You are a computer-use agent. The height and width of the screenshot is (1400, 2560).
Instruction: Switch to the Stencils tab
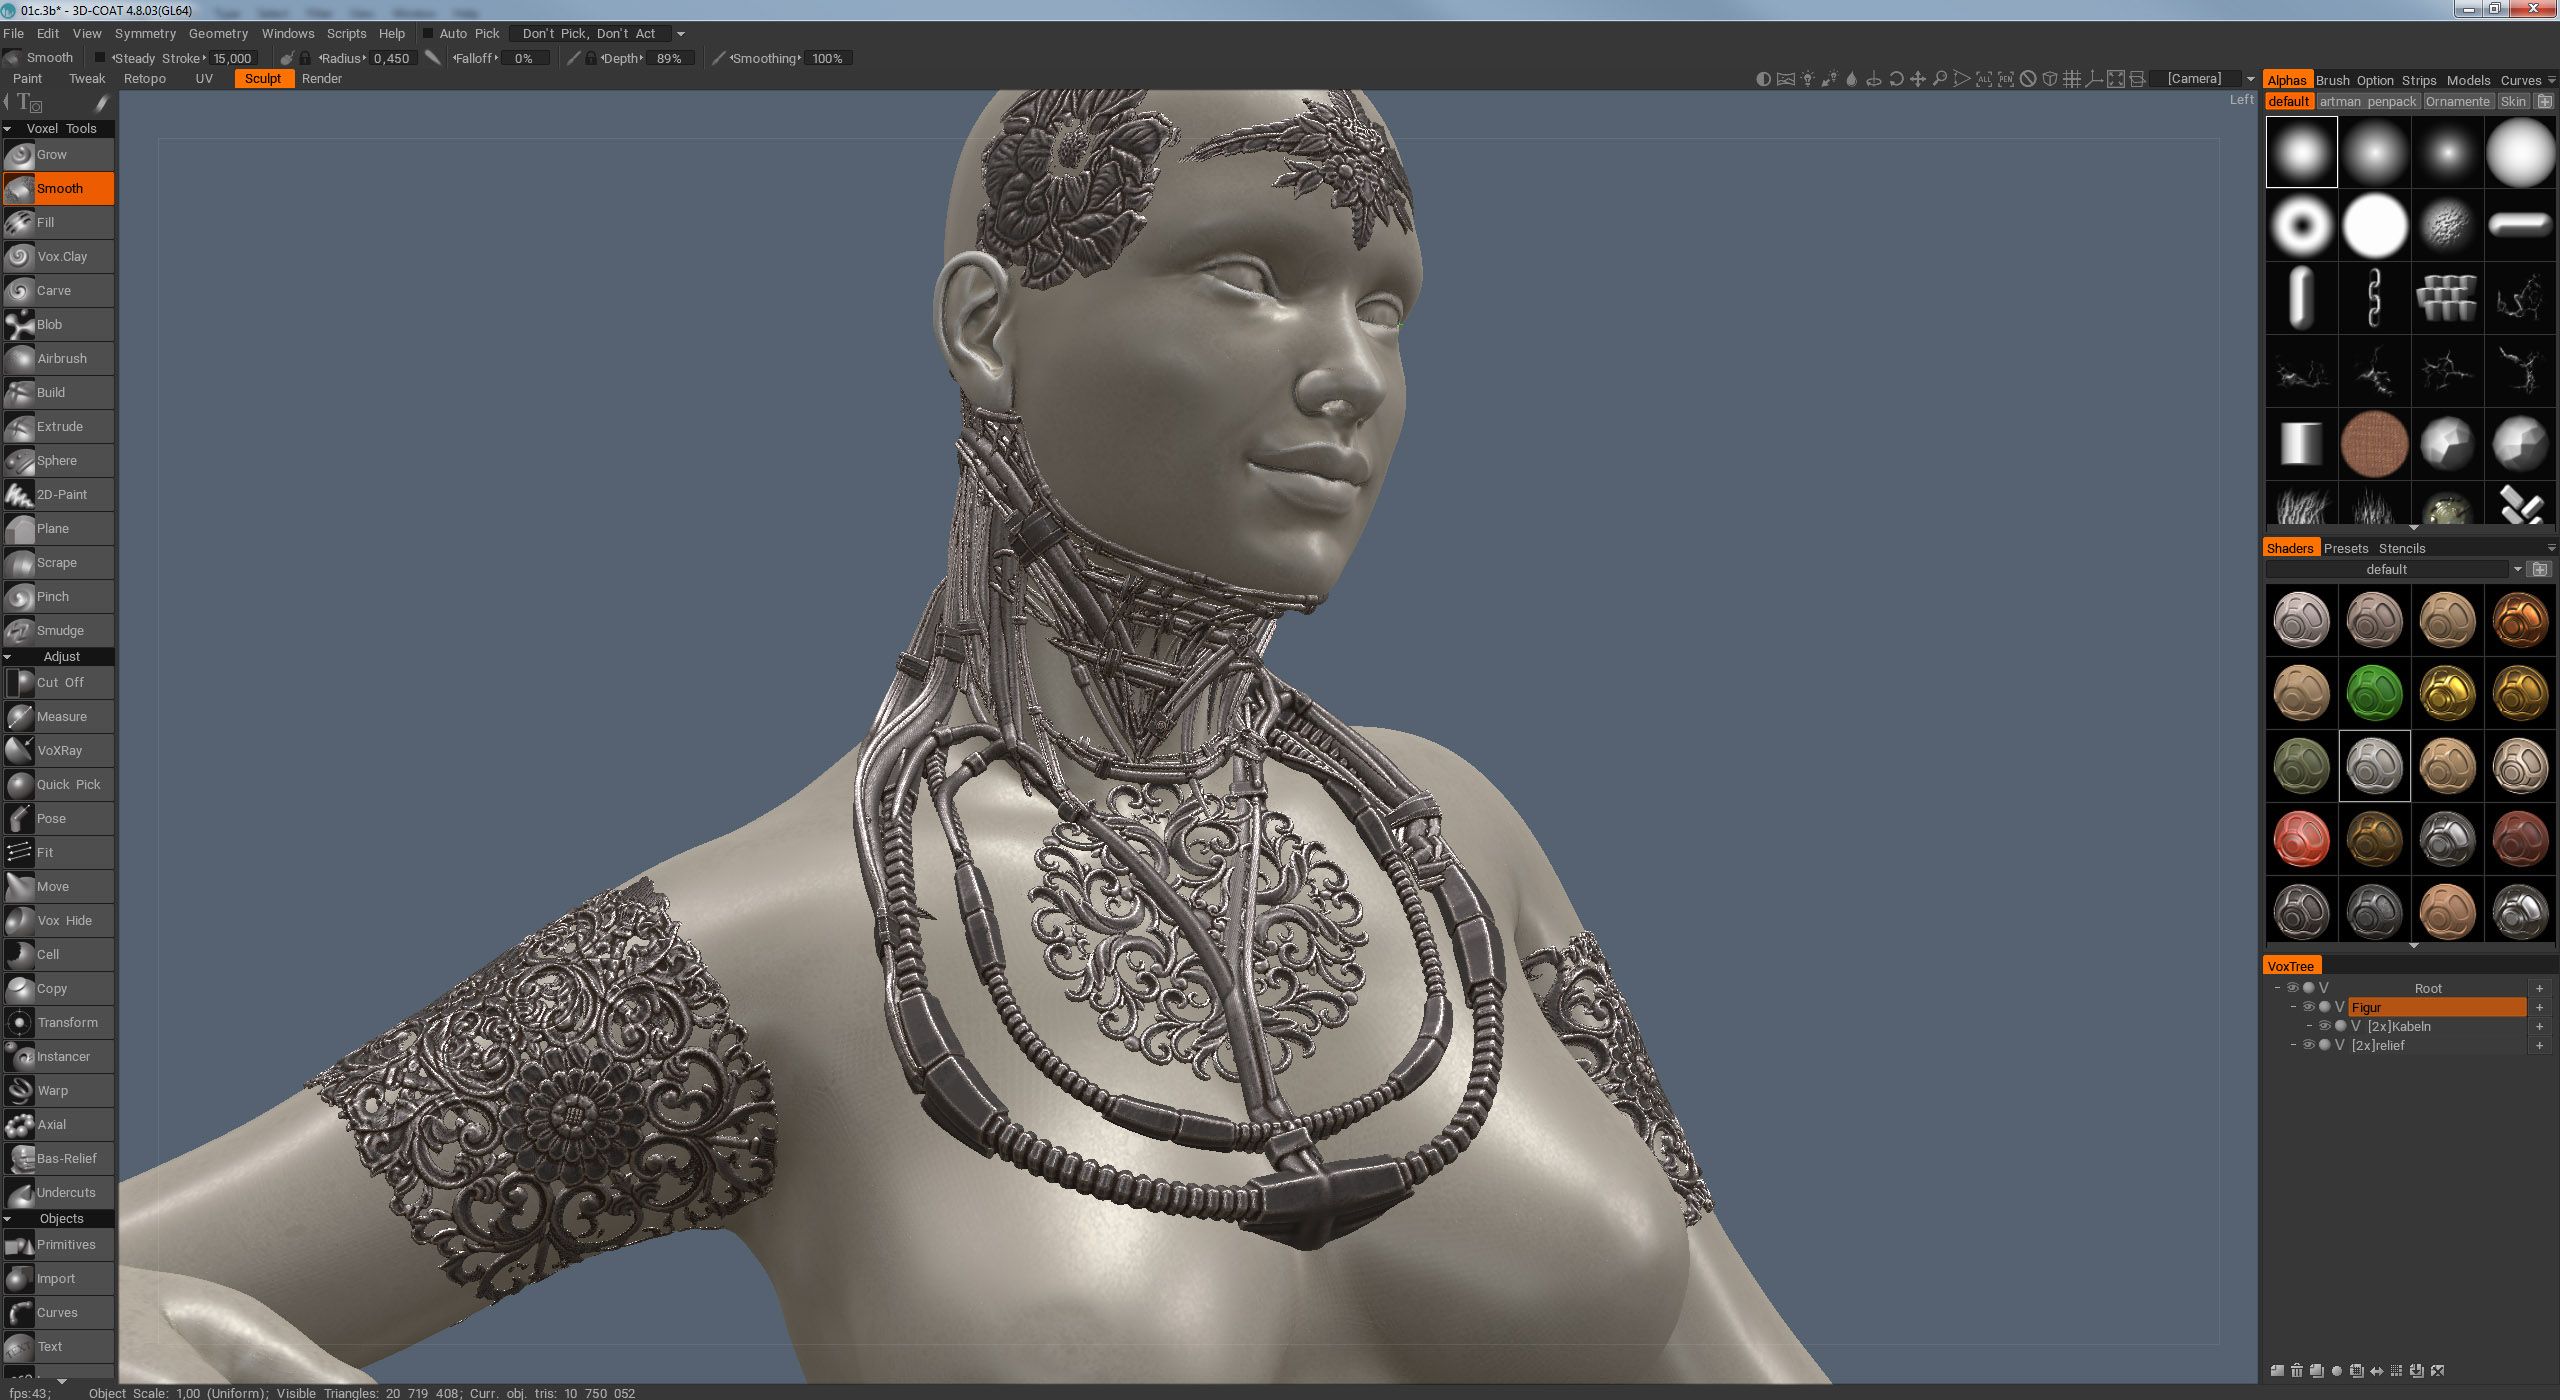click(x=2402, y=548)
